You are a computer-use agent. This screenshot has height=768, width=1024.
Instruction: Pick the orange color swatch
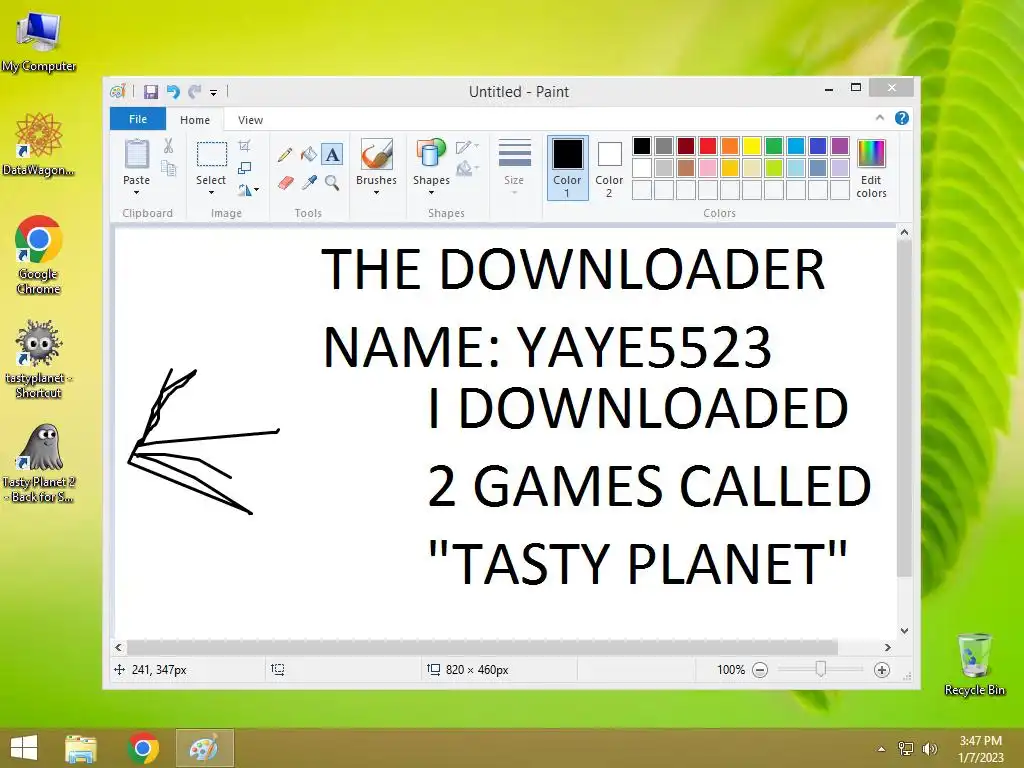click(x=730, y=146)
